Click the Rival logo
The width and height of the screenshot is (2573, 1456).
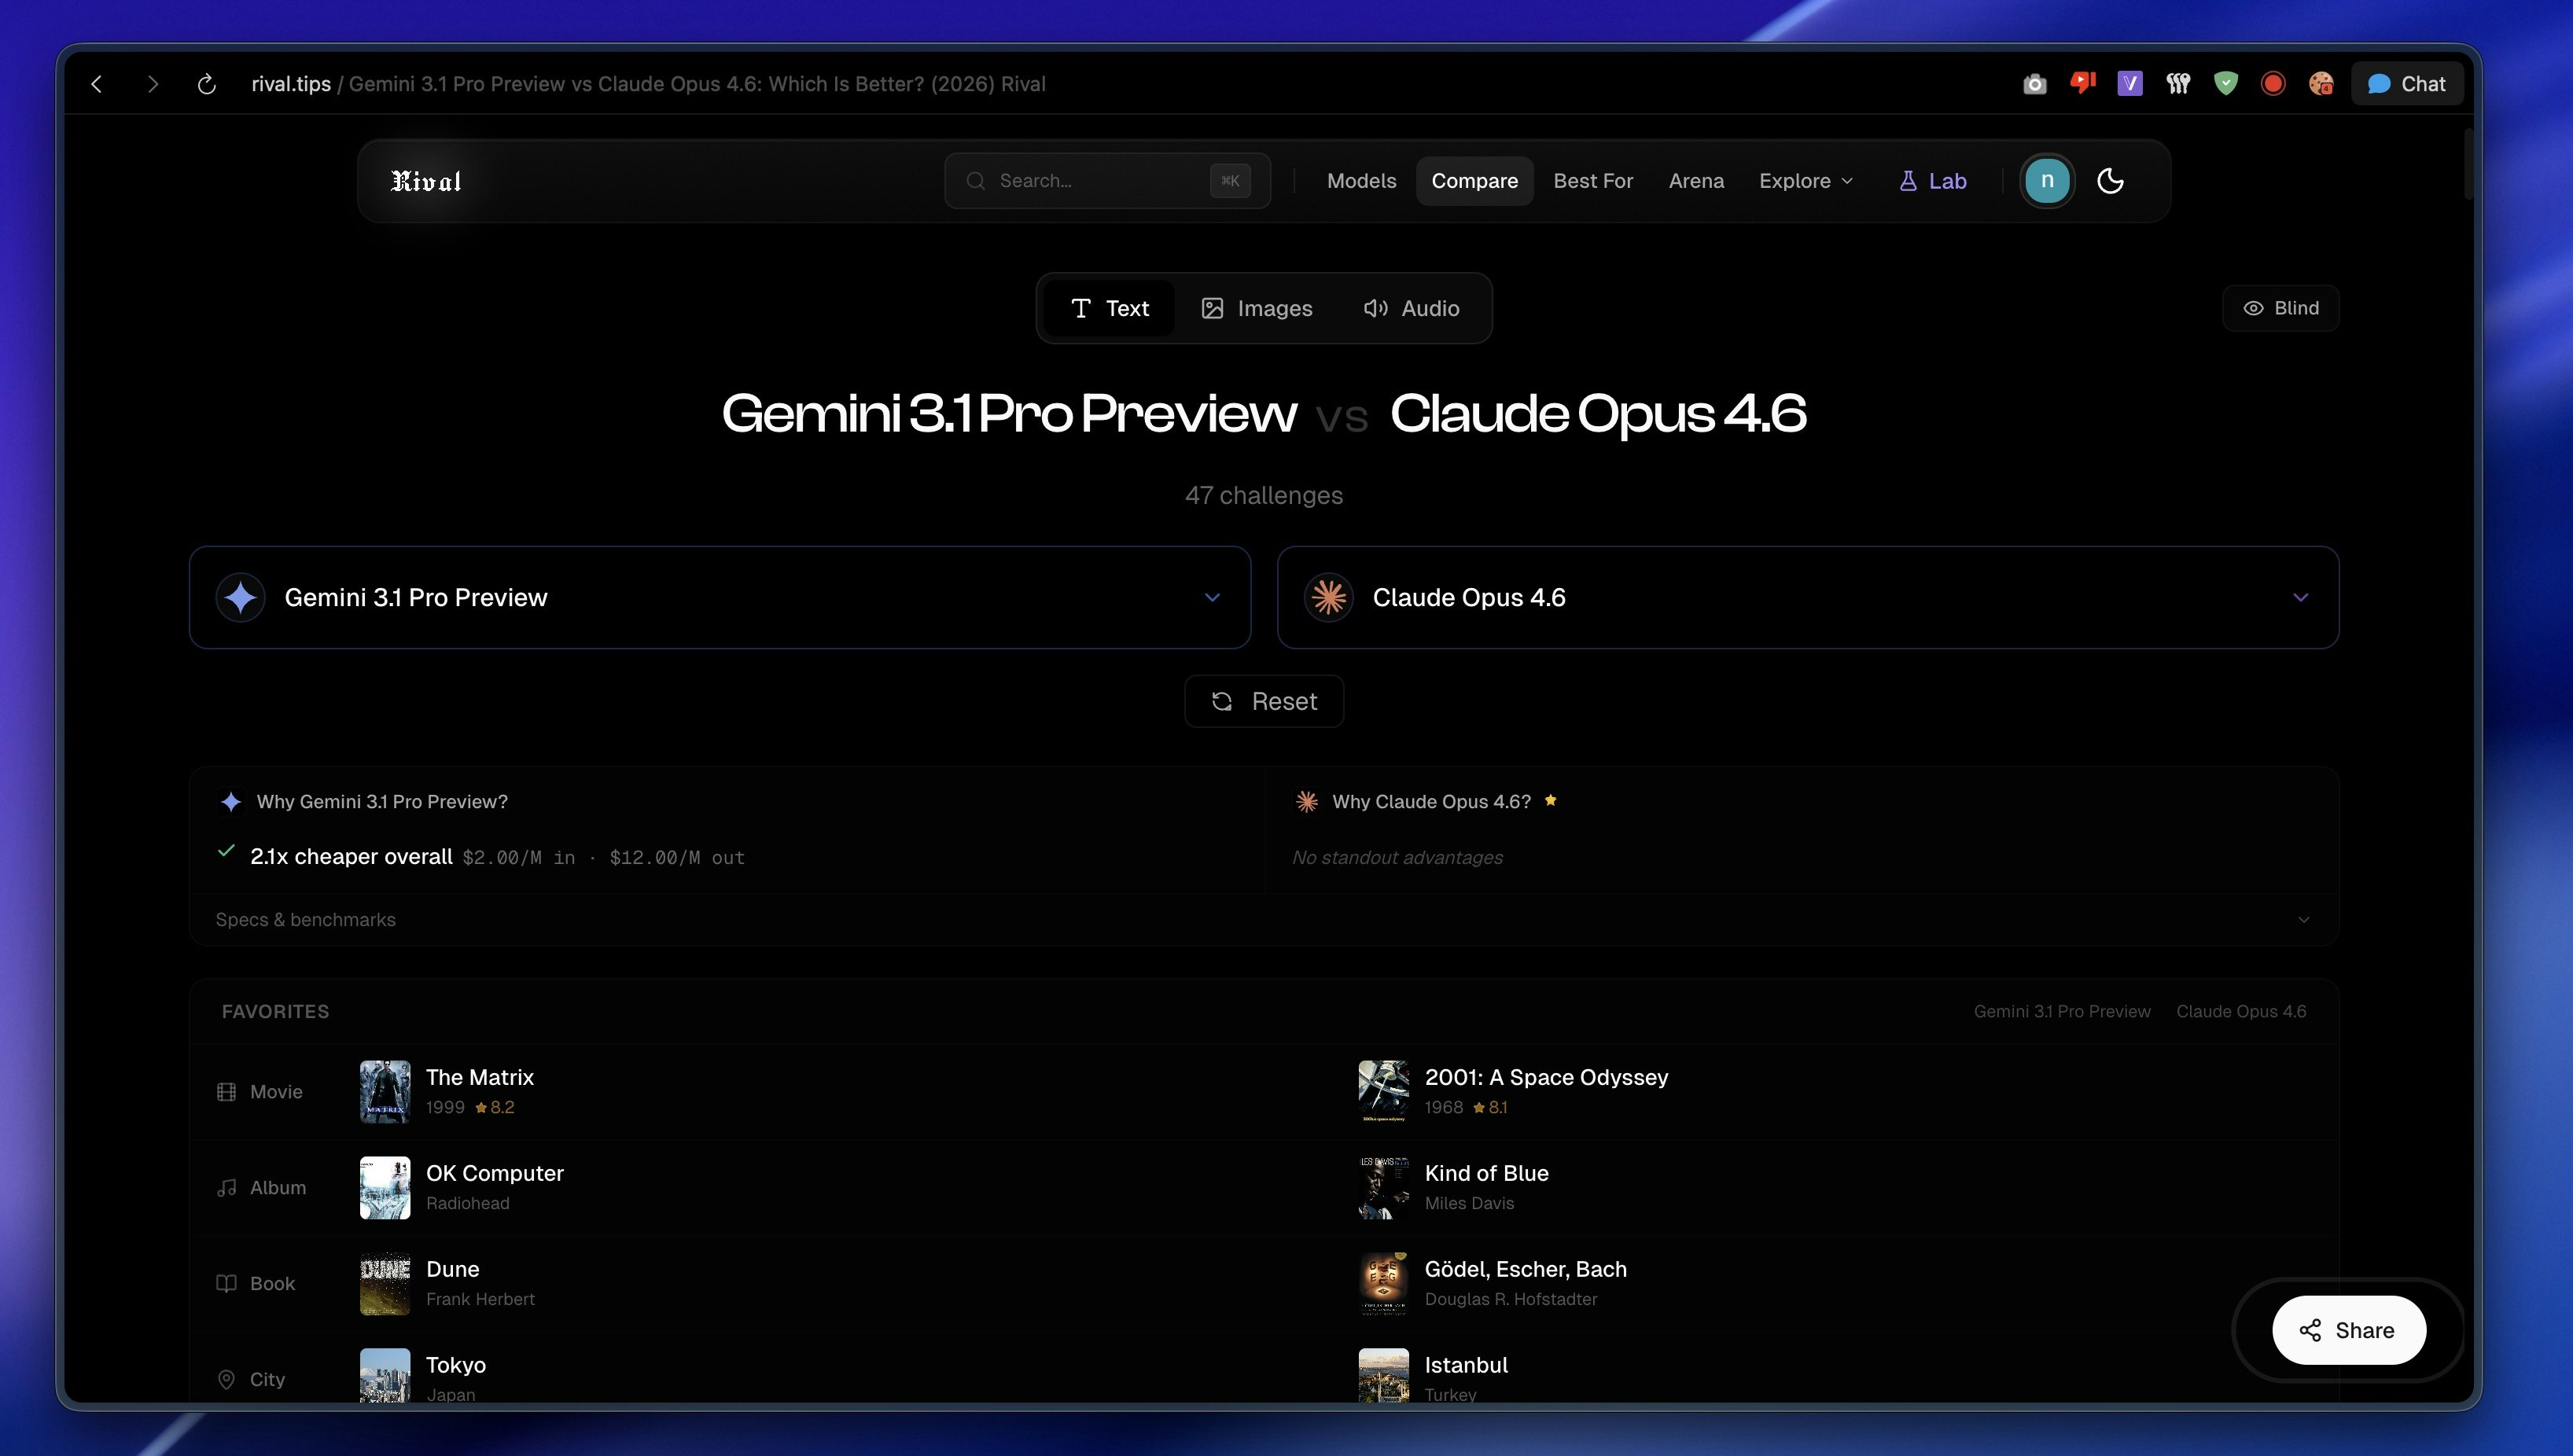click(x=426, y=181)
